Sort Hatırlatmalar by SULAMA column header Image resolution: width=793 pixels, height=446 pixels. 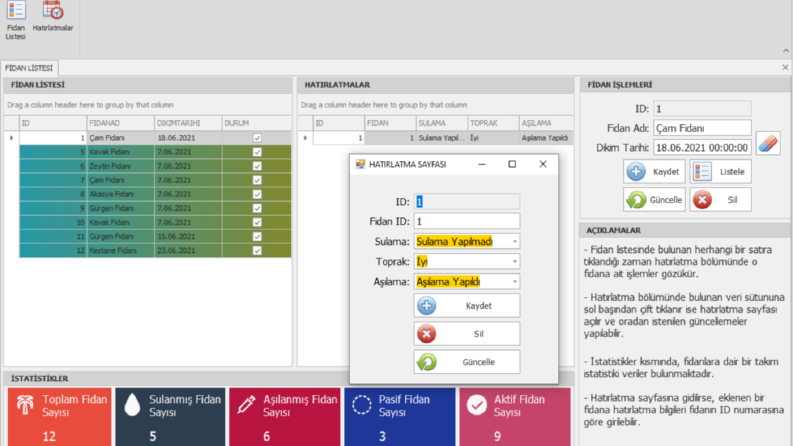pos(442,123)
